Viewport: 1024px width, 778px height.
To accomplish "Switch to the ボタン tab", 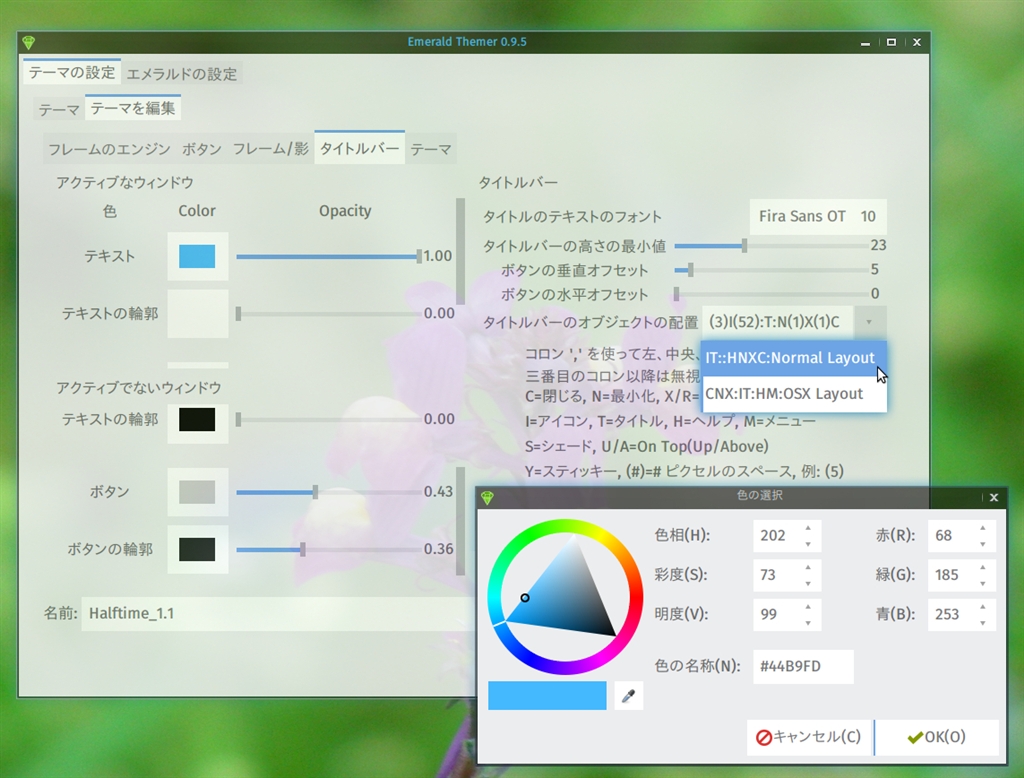I will coord(202,149).
